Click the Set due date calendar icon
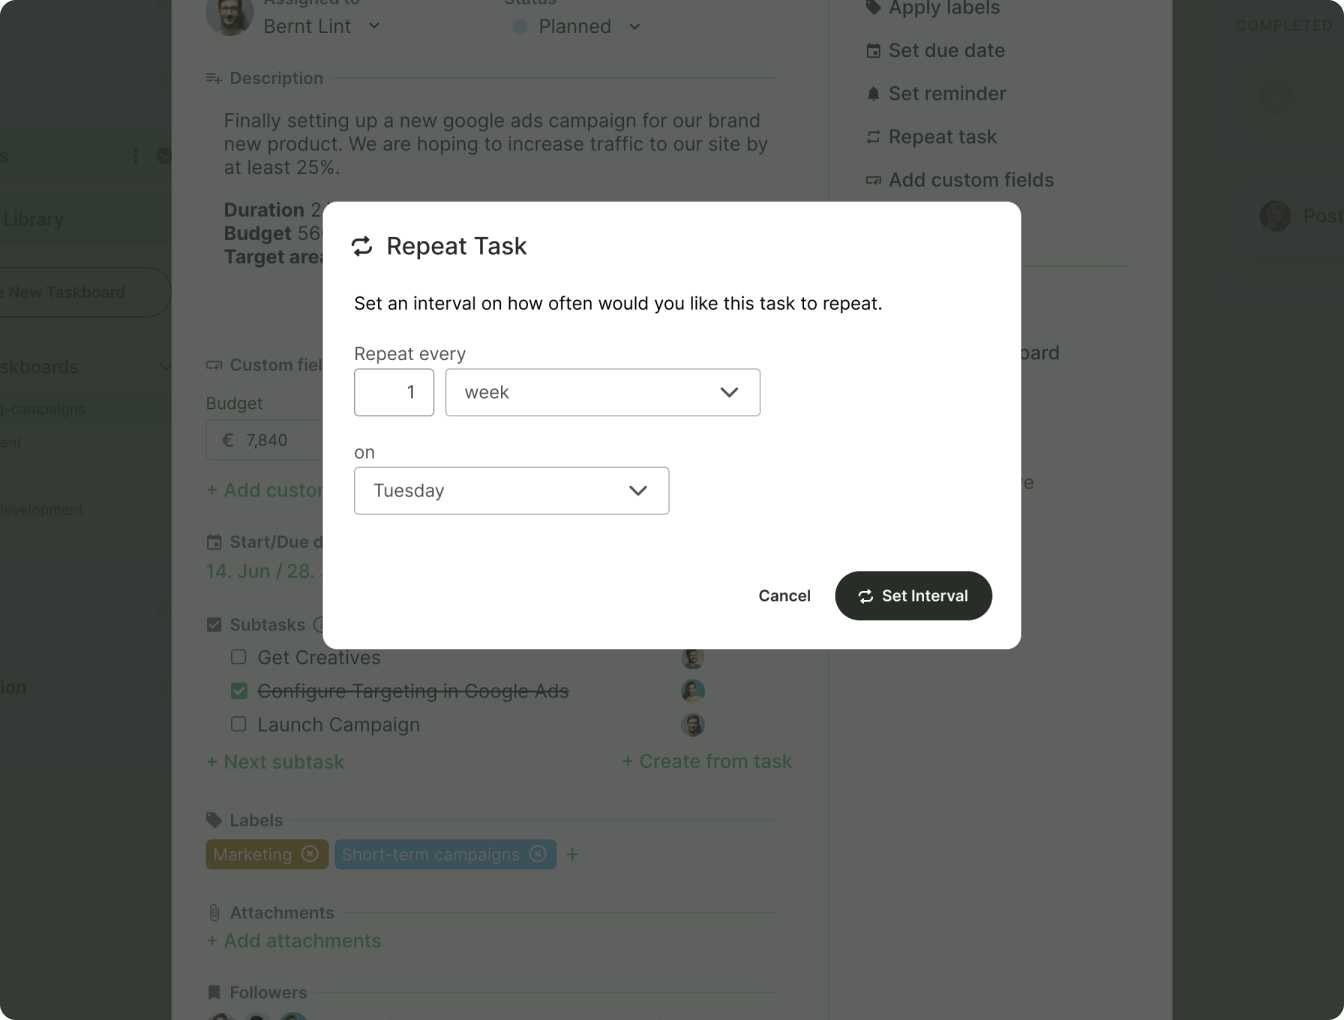Screen dimensions: 1344x1020 (873, 51)
